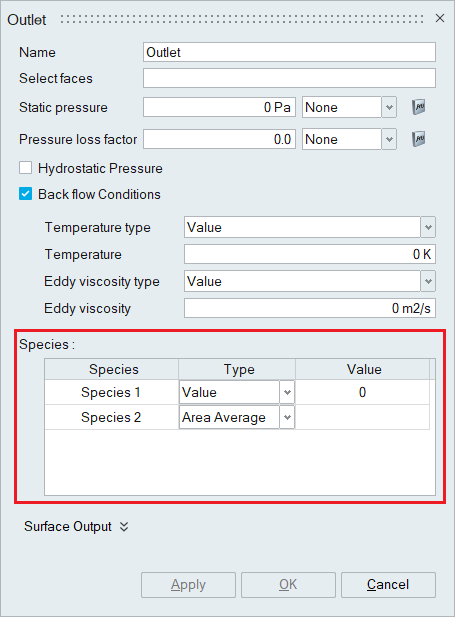Open the Eddy viscosity type dropdown
455x617 pixels.
click(310, 281)
